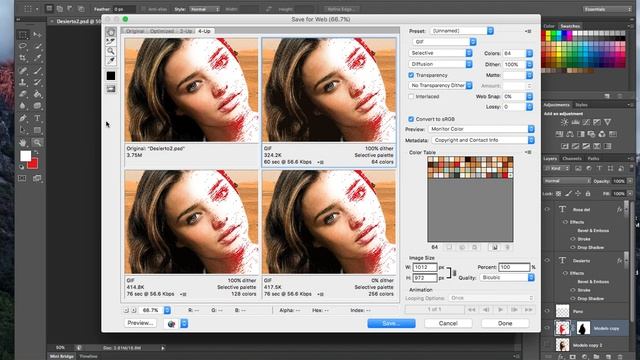Image resolution: width=640 pixels, height=360 pixels.
Task: Select the Slice Select tool in Save for Web
Action: click(111, 41)
